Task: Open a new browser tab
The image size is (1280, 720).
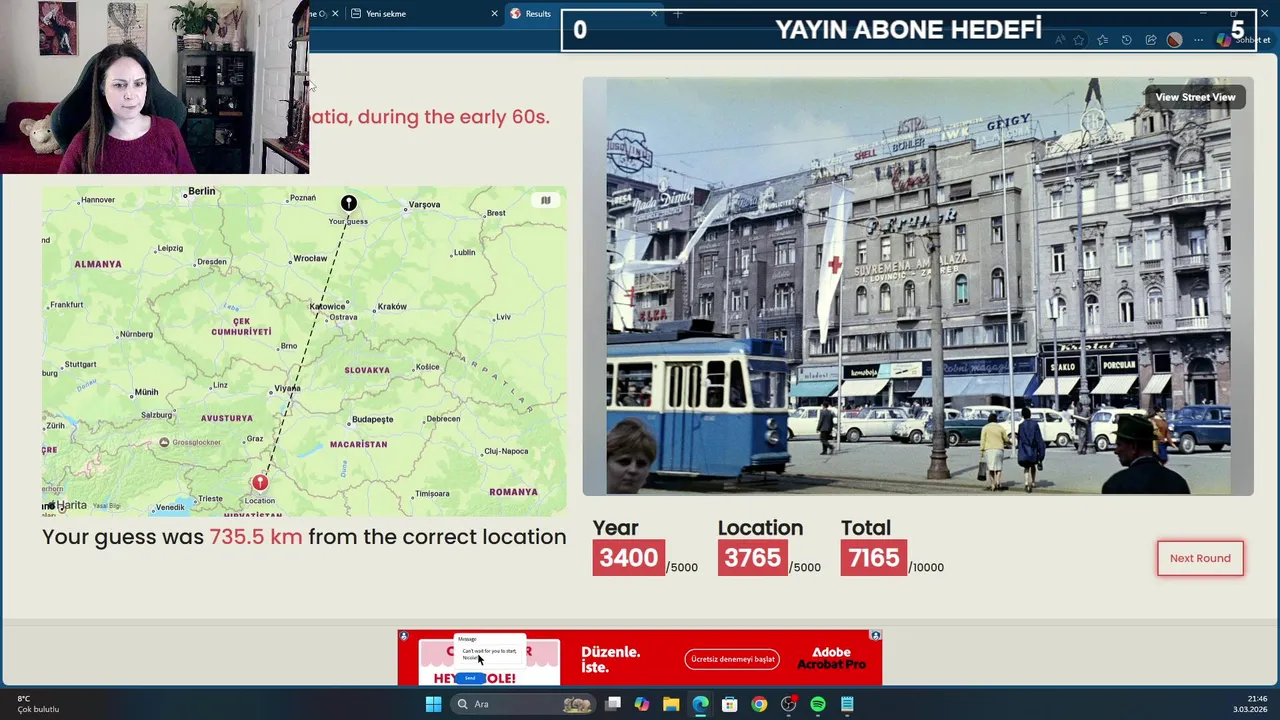Action: pyautogui.click(x=677, y=13)
